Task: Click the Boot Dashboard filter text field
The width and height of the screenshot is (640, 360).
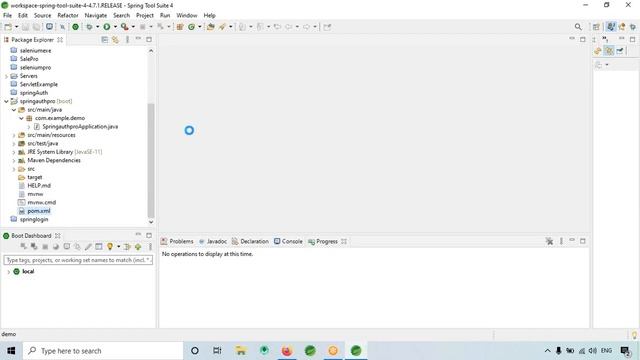Action: click(x=78, y=260)
